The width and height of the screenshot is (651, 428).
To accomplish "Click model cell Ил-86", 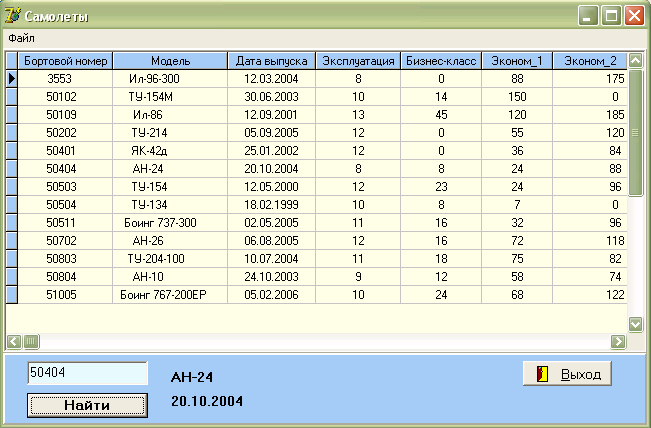I will click(x=170, y=115).
